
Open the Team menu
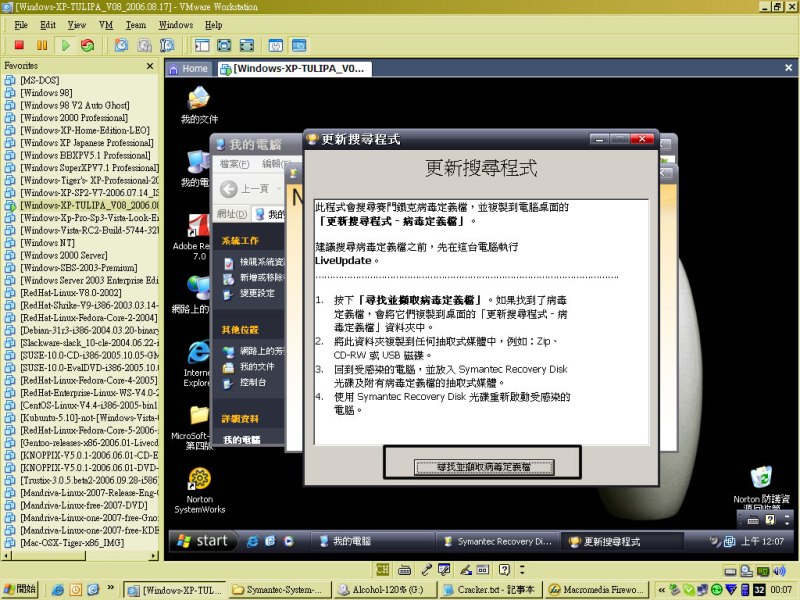136,25
